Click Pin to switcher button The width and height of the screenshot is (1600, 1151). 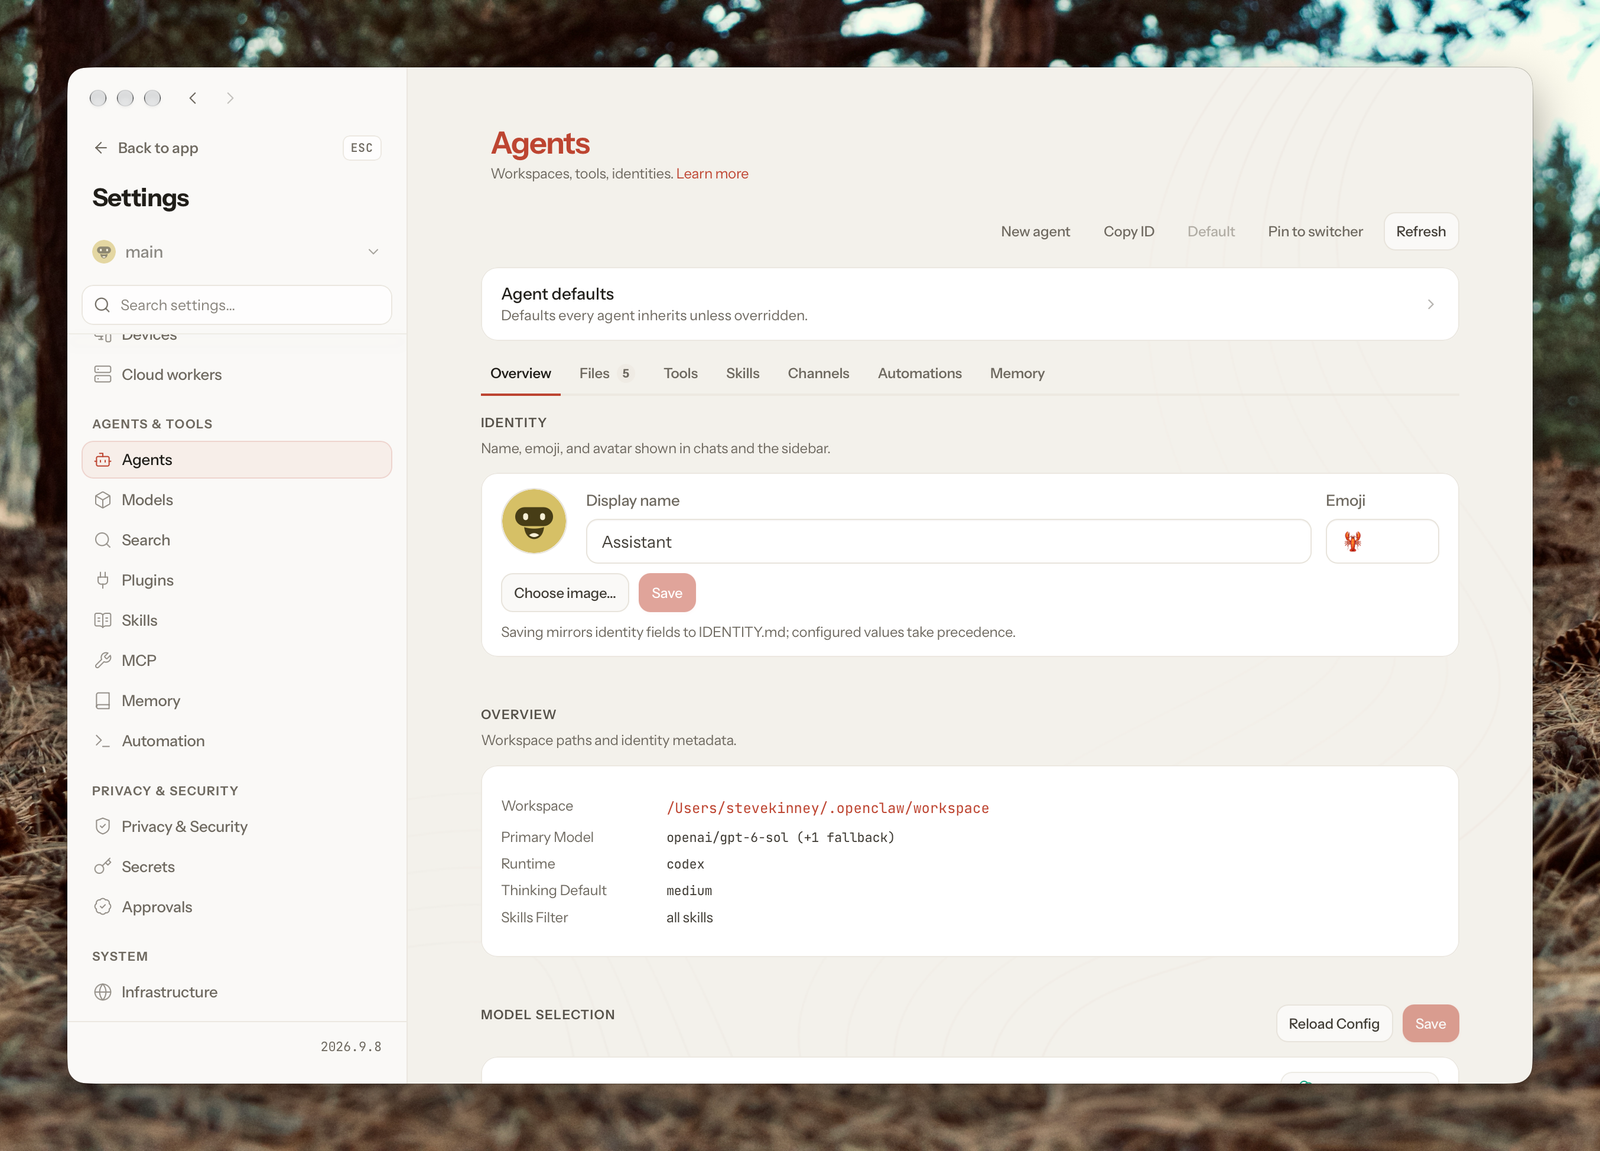[1315, 231]
